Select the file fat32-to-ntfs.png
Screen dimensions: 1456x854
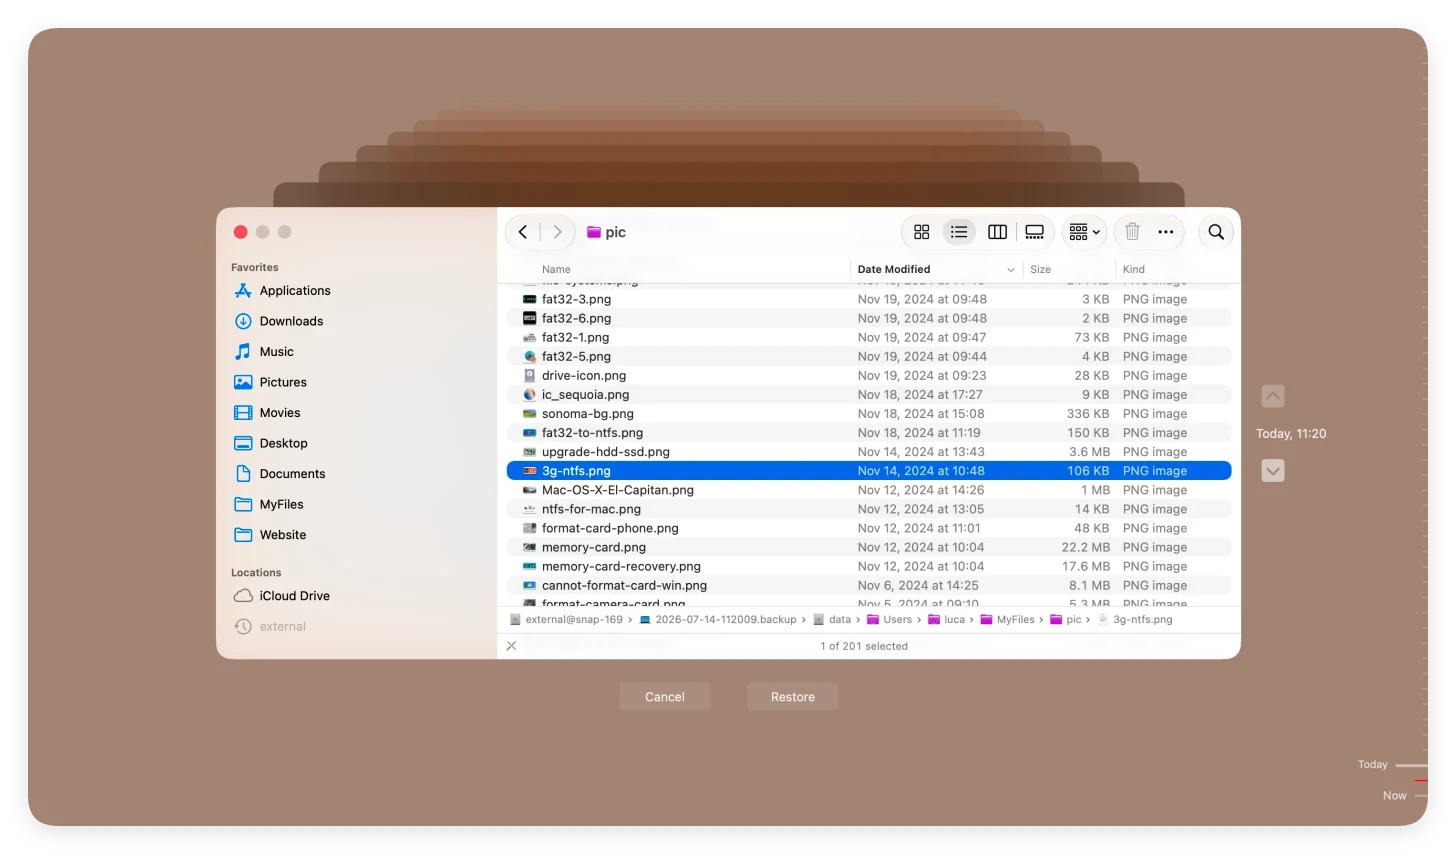pos(868,432)
